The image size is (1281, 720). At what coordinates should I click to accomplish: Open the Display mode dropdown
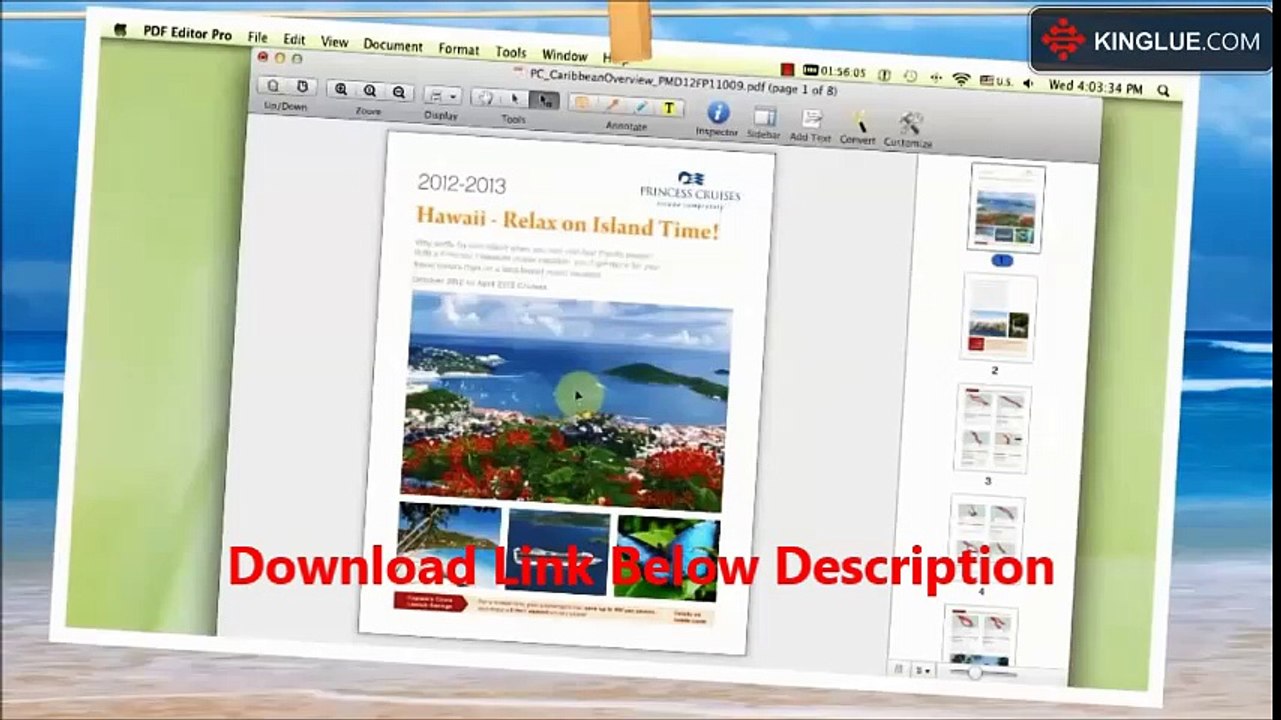(x=441, y=95)
